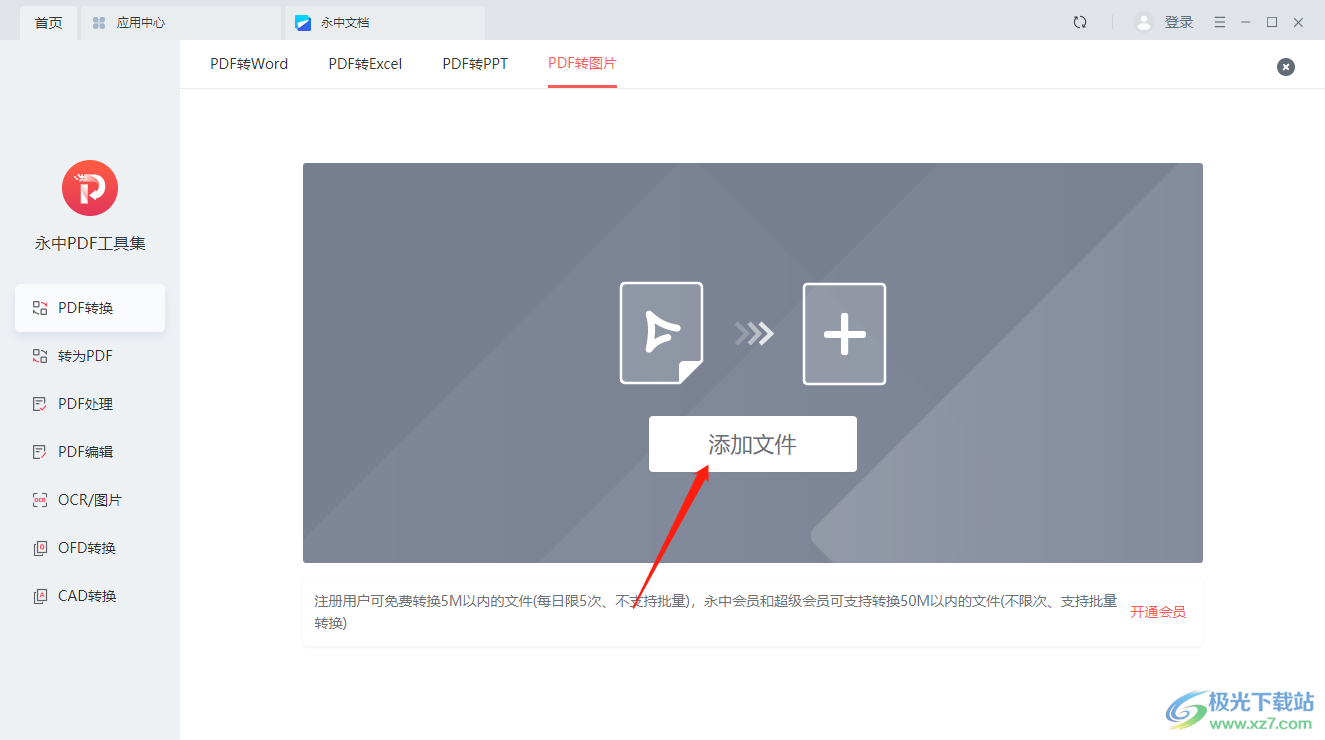This screenshot has width=1325, height=740.
Task: Select OCR/图片 in the sidebar
Action: [x=90, y=500]
